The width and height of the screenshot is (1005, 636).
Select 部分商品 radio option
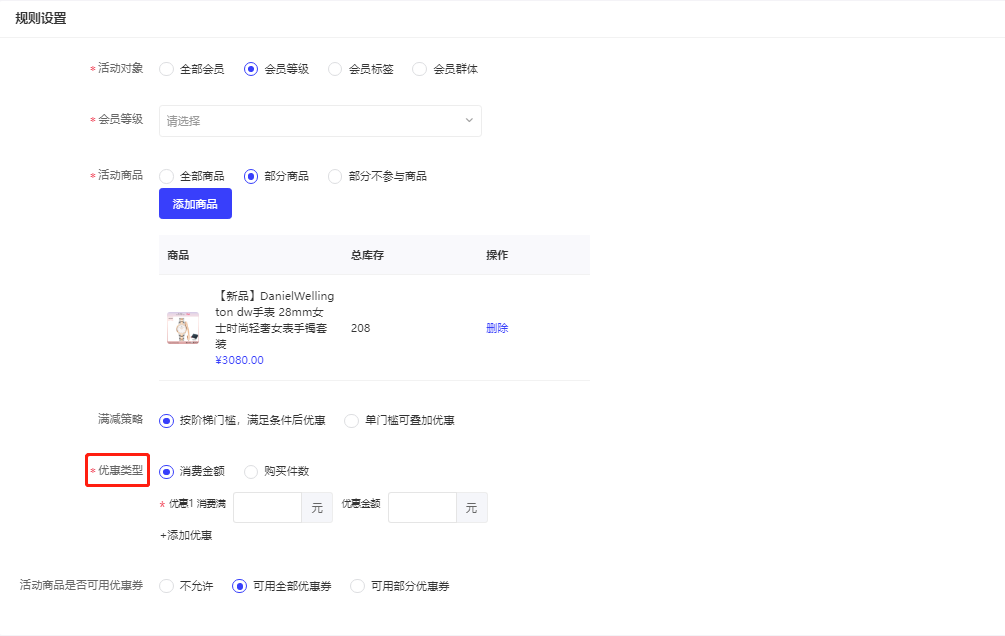tap(251, 176)
